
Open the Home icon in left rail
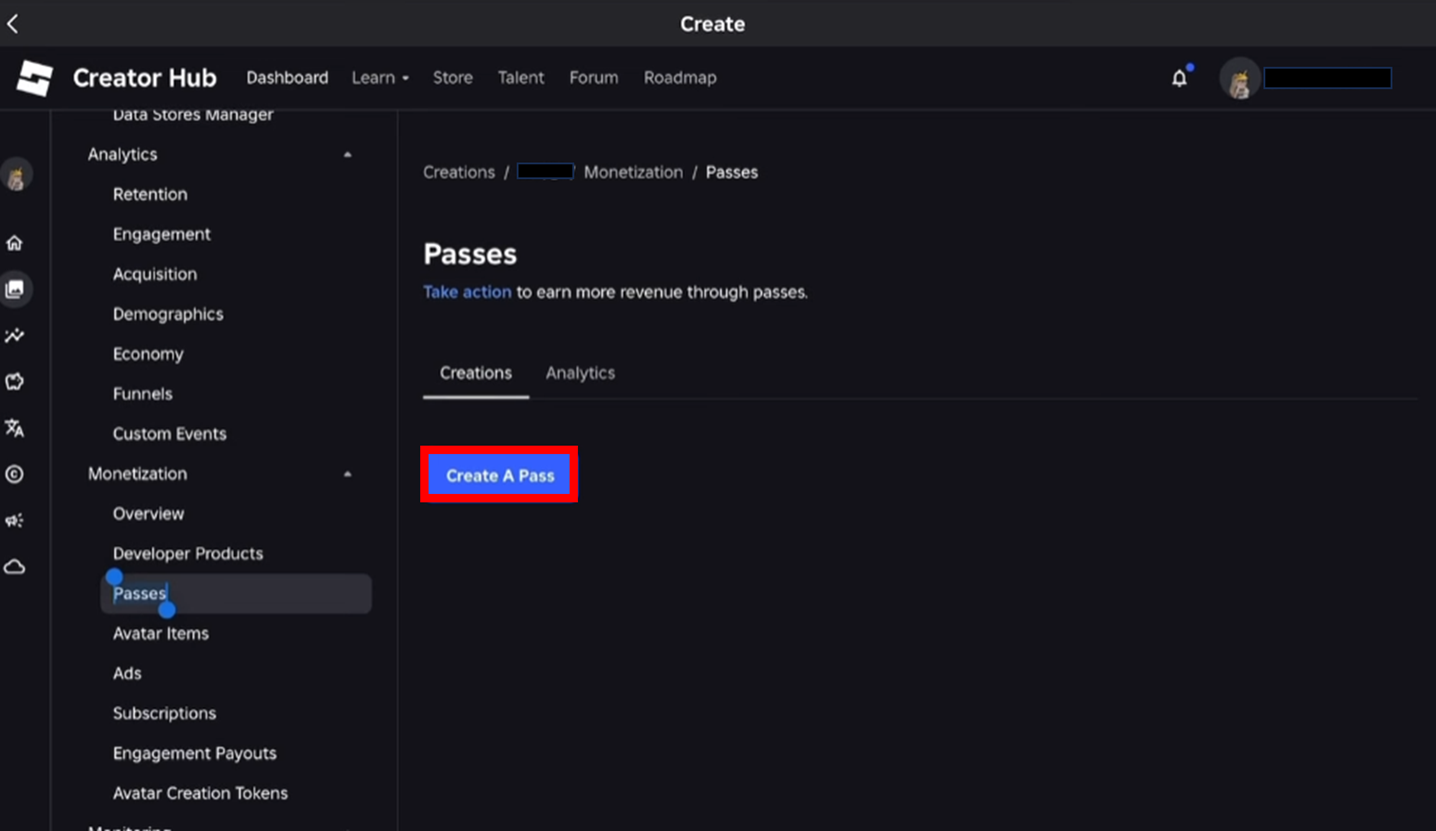point(15,243)
